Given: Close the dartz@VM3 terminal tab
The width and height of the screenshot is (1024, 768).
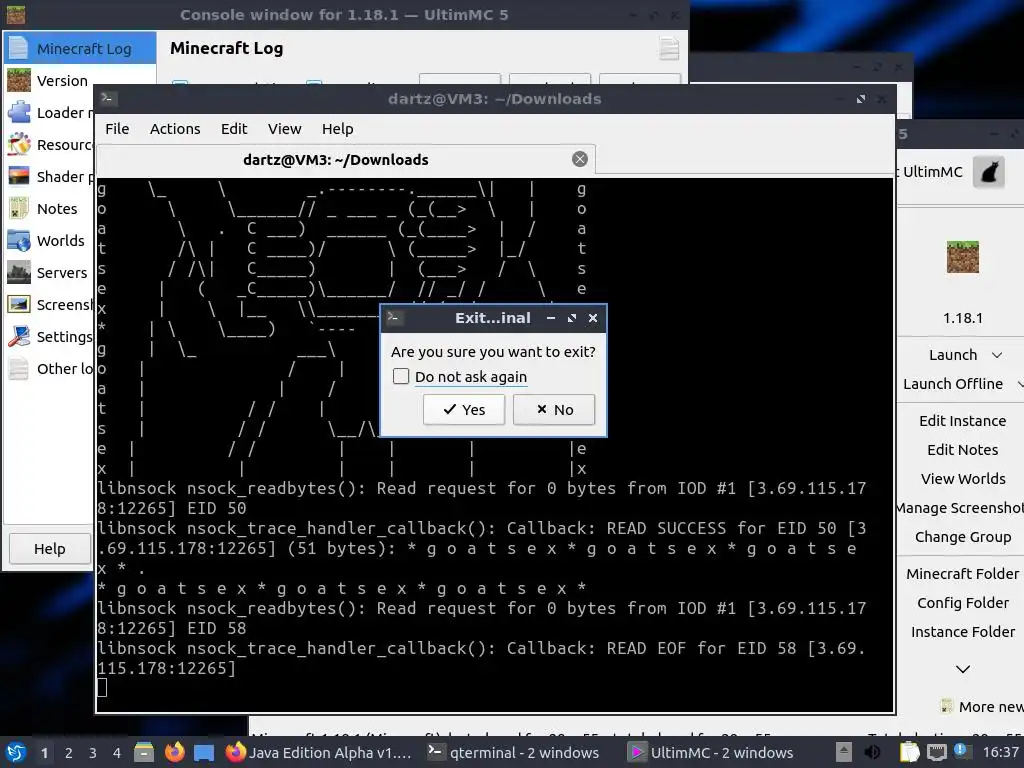Looking at the screenshot, I should (x=579, y=159).
